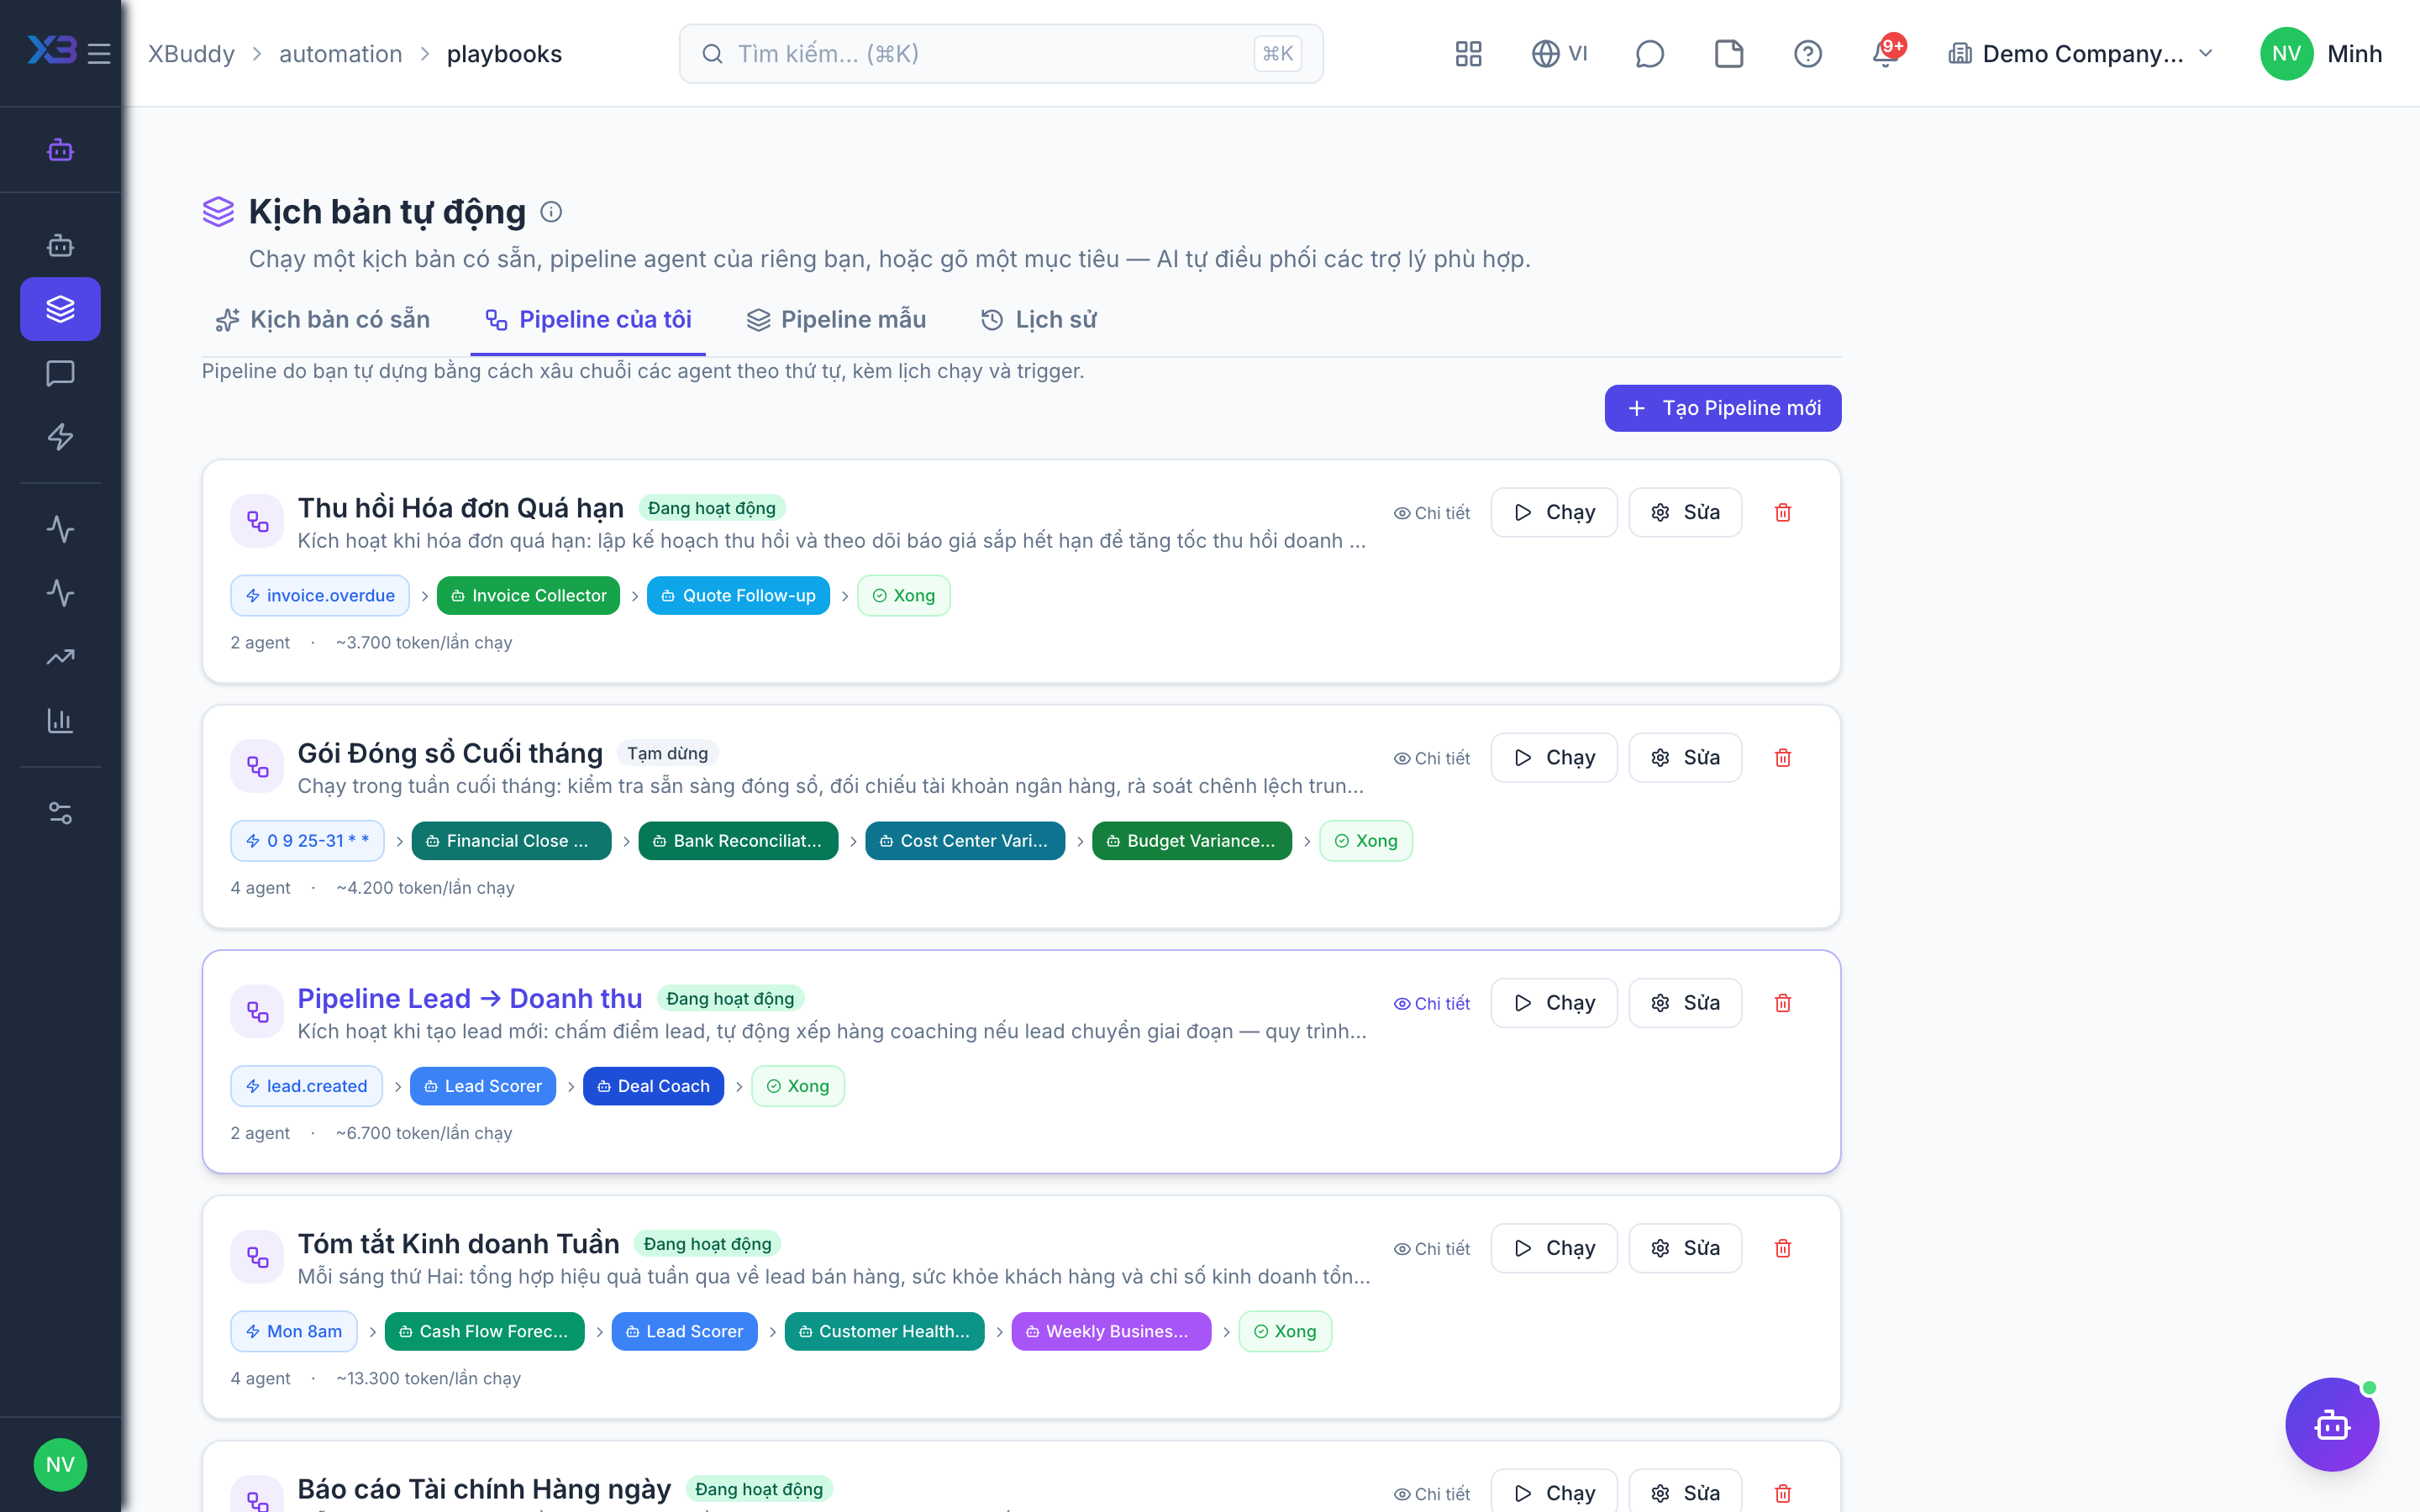This screenshot has height=1512, width=2420.
Task: Open the VI language selector
Action: tap(1559, 53)
